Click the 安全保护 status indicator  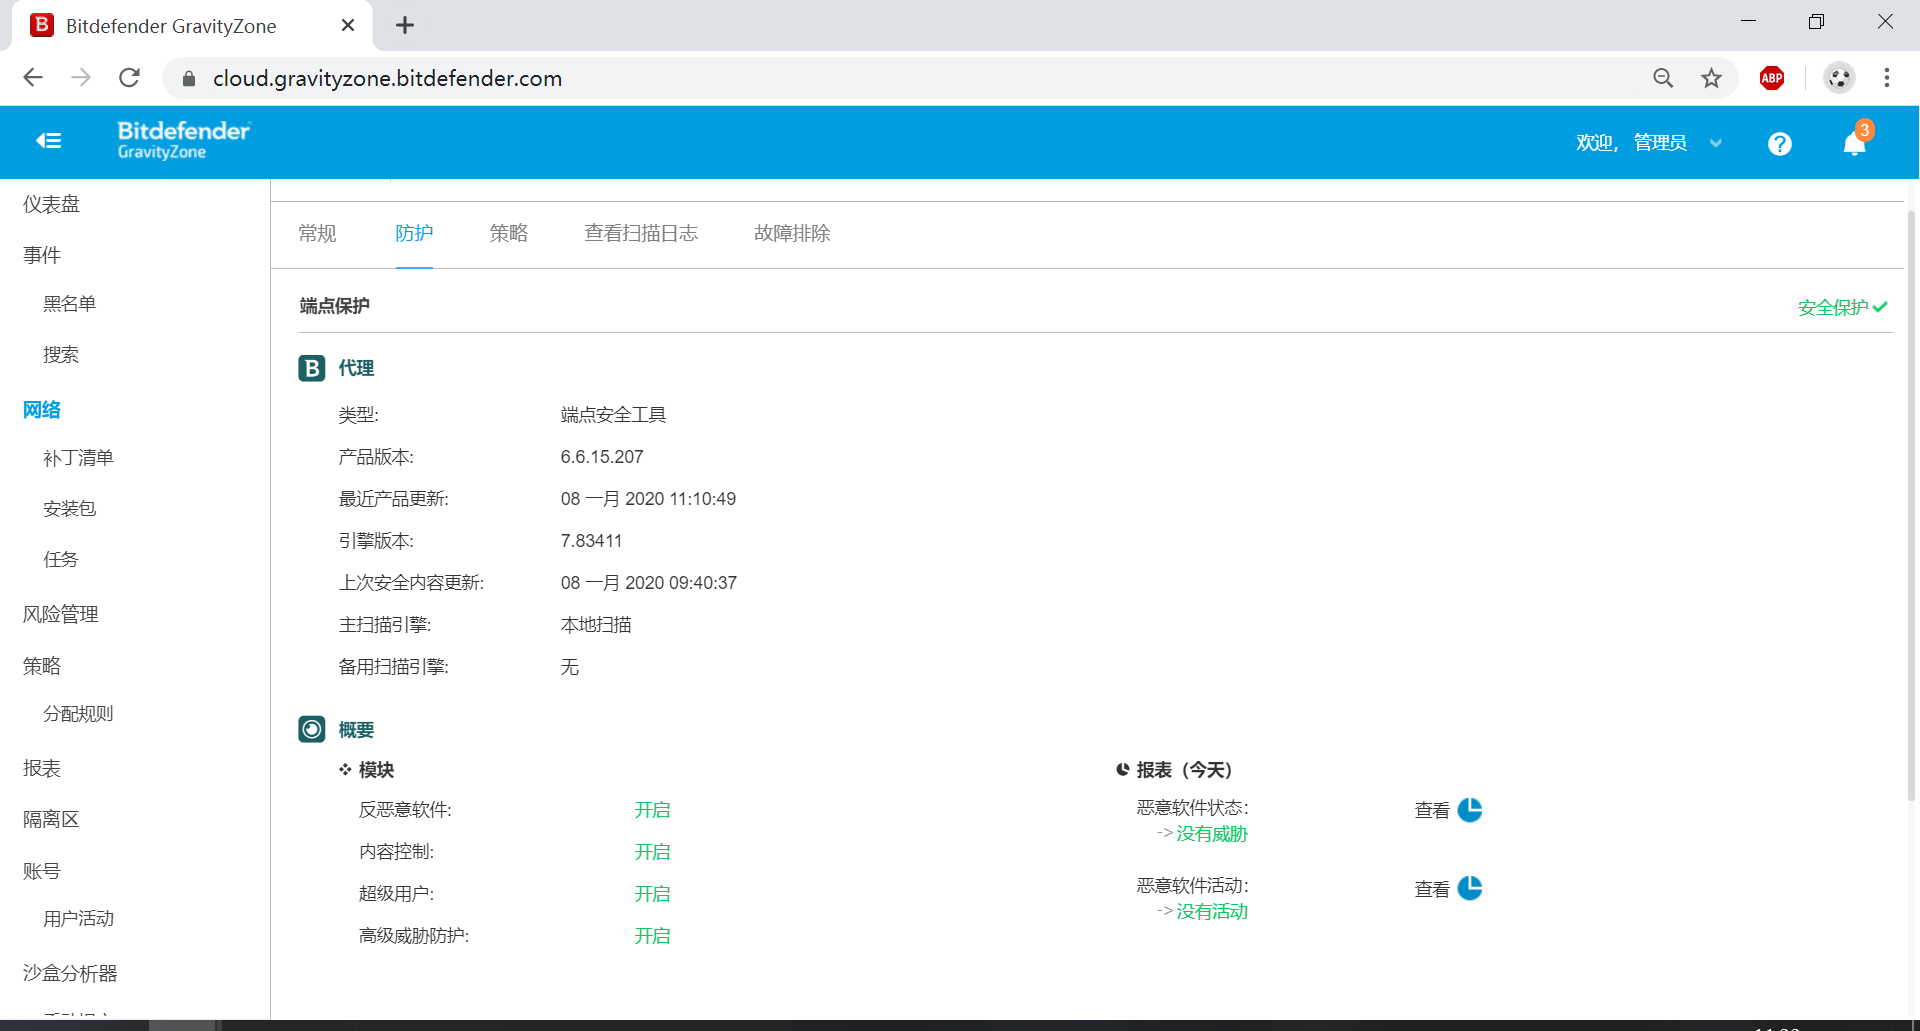(x=1843, y=307)
